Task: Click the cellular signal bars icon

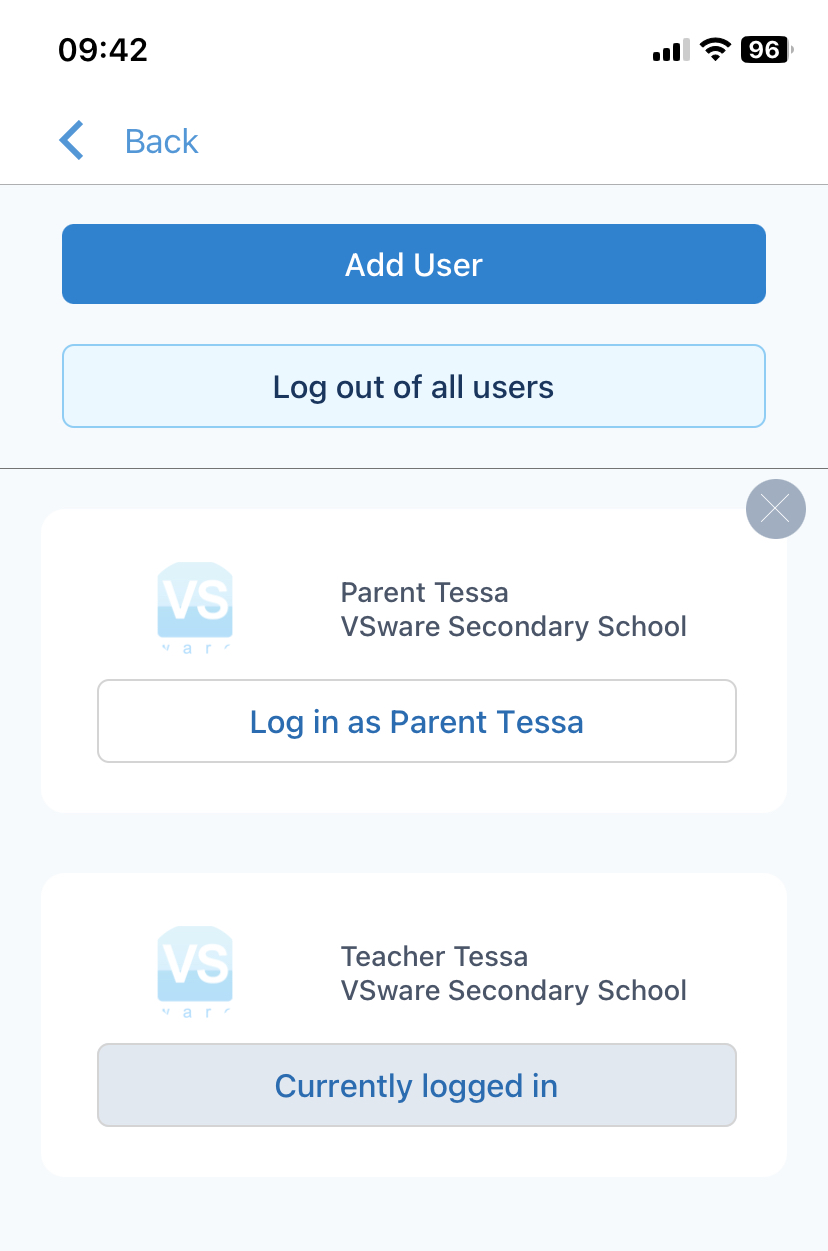Action: (x=668, y=49)
